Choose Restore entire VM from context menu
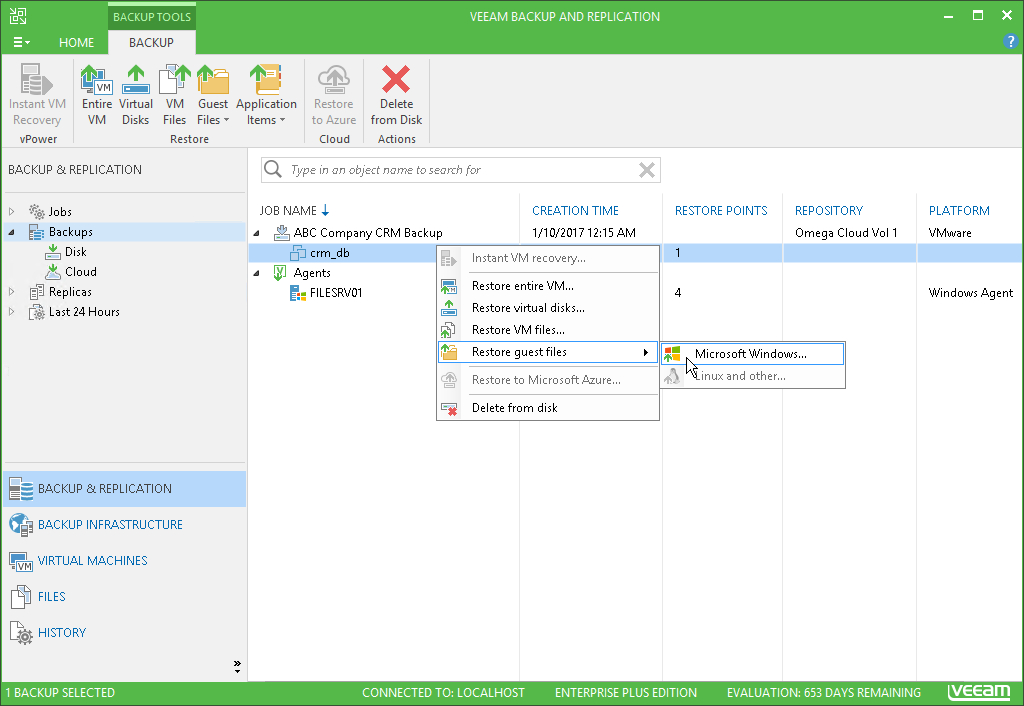Viewport: 1024px width, 706px height. tap(547, 286)
